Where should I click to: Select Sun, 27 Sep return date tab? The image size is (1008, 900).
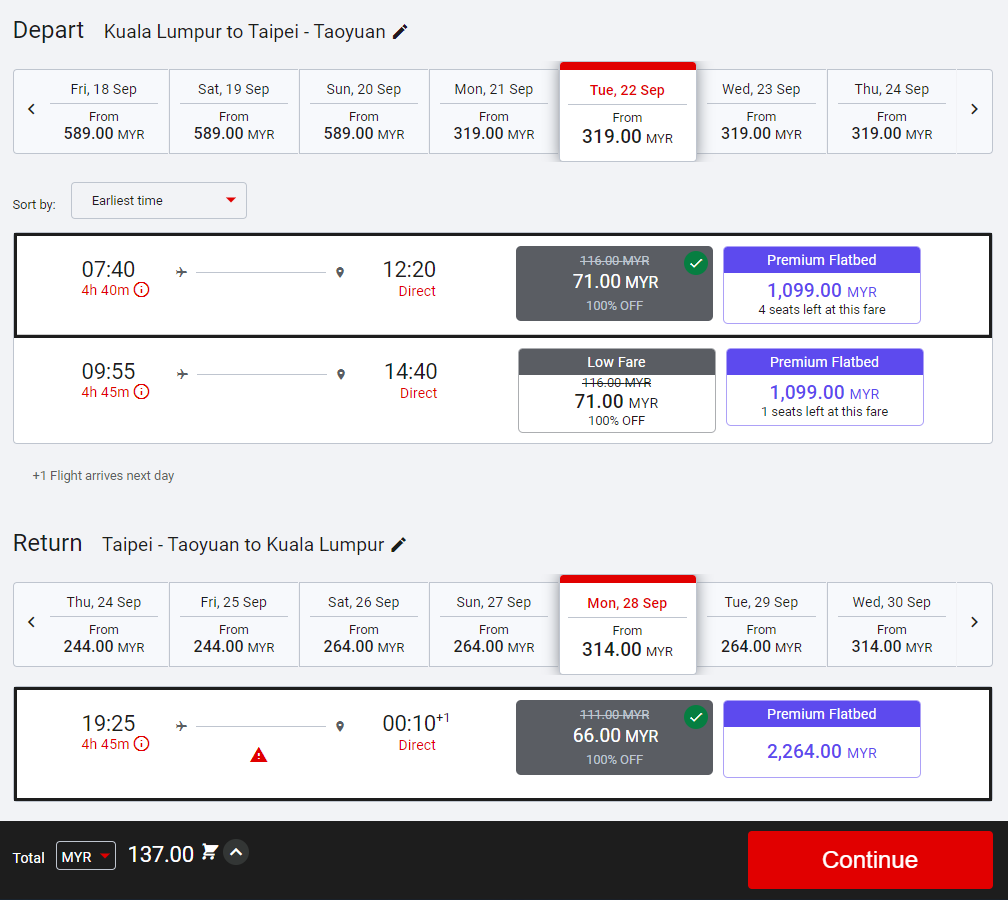pyautogui.click(x=493, y=624)
